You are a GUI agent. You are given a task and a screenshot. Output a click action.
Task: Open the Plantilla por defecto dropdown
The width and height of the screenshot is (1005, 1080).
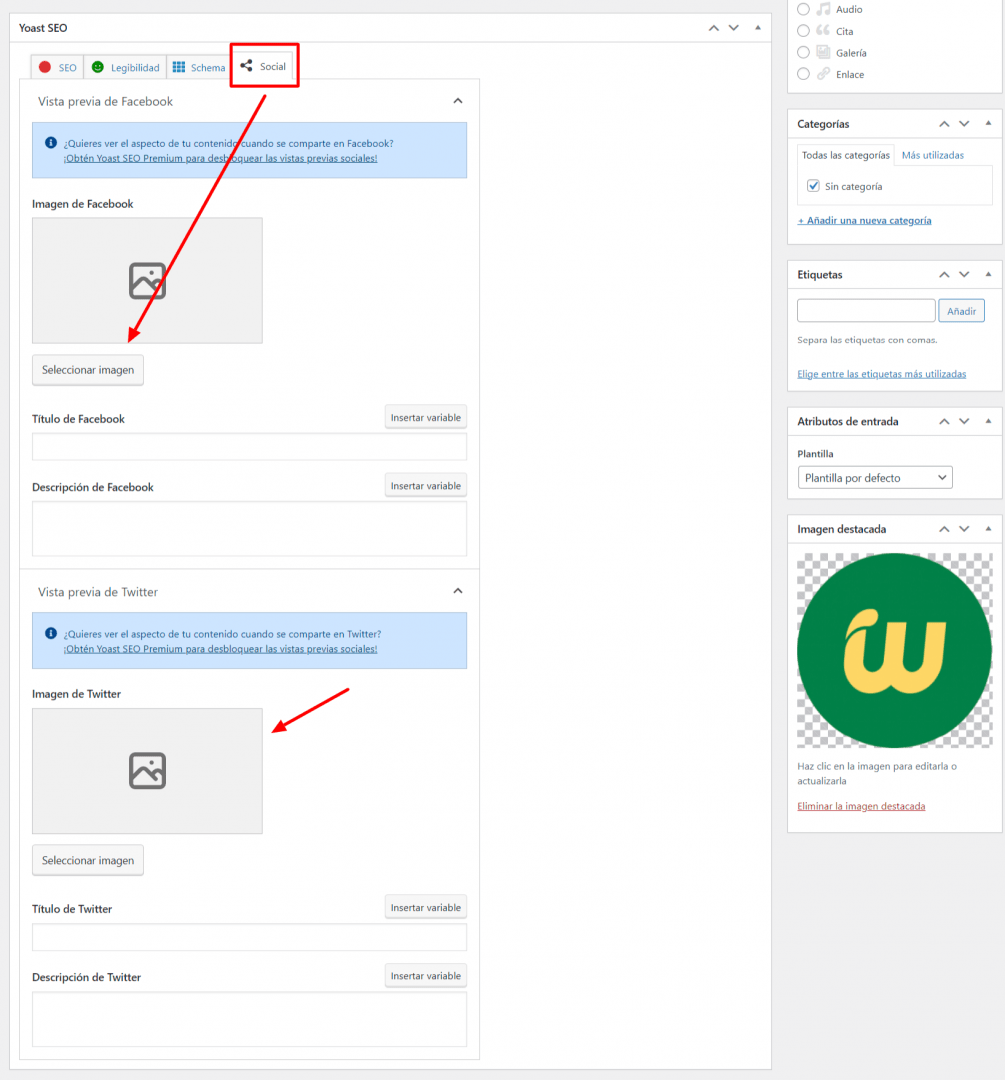coord(875,477)
